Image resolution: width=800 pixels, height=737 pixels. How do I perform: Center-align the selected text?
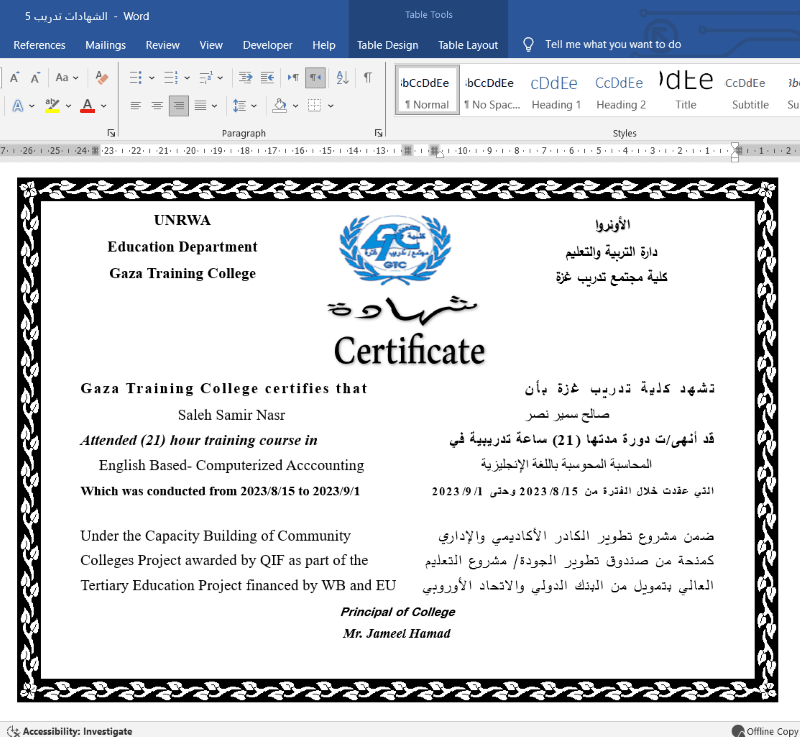[x=157, y=105]
